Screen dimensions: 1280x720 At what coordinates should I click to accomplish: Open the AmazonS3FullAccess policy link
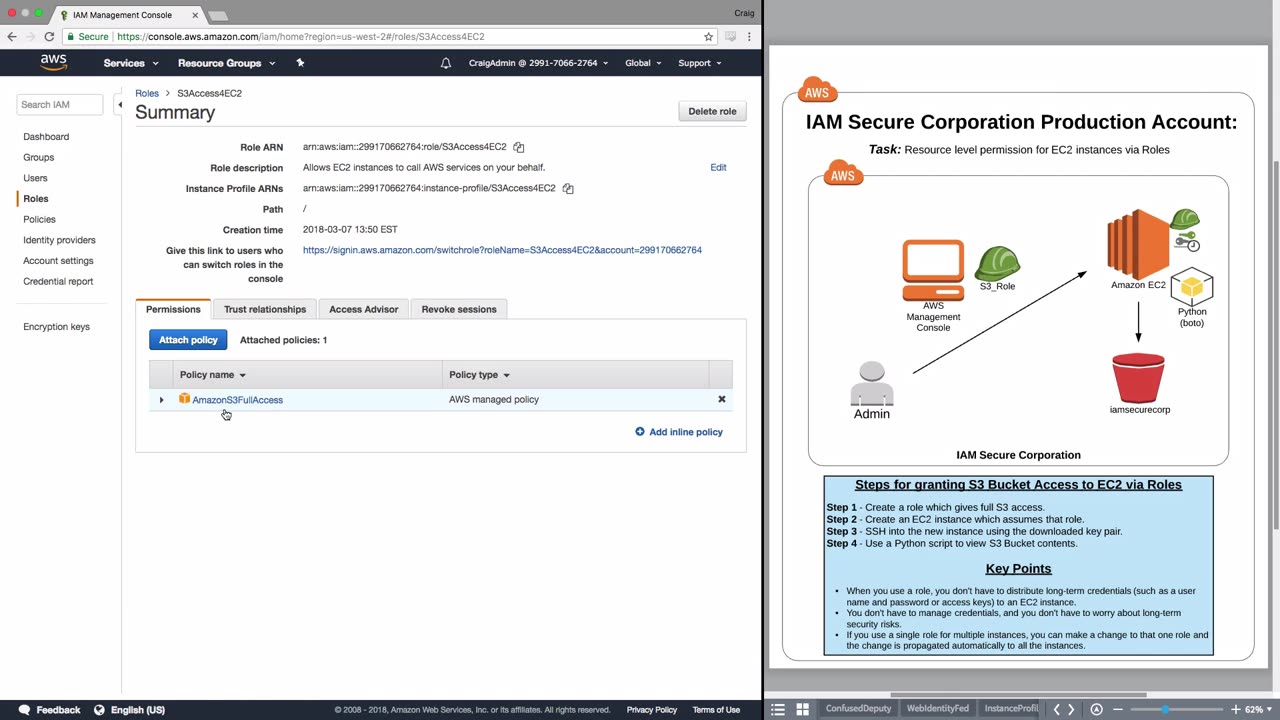tap(237, 400)
